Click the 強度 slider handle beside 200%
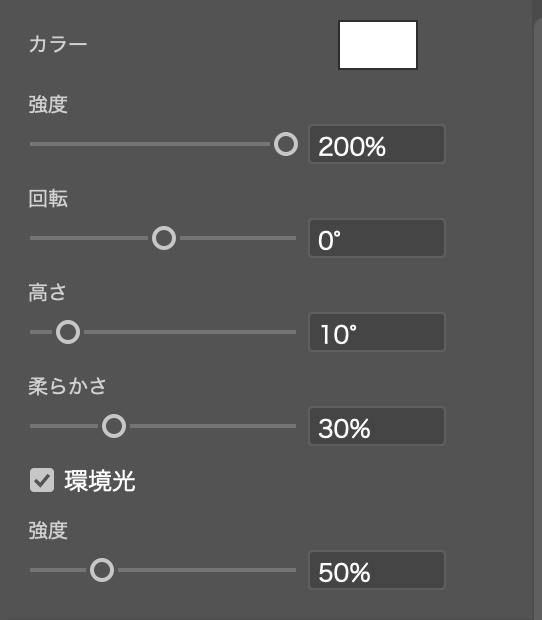Screen dimensions: 542x620 286,144
